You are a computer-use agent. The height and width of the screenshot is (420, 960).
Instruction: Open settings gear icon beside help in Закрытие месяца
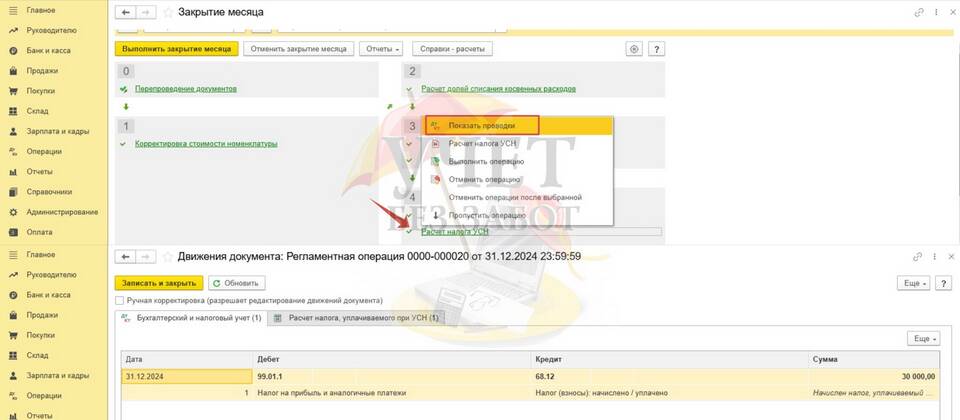pos(634,49)
